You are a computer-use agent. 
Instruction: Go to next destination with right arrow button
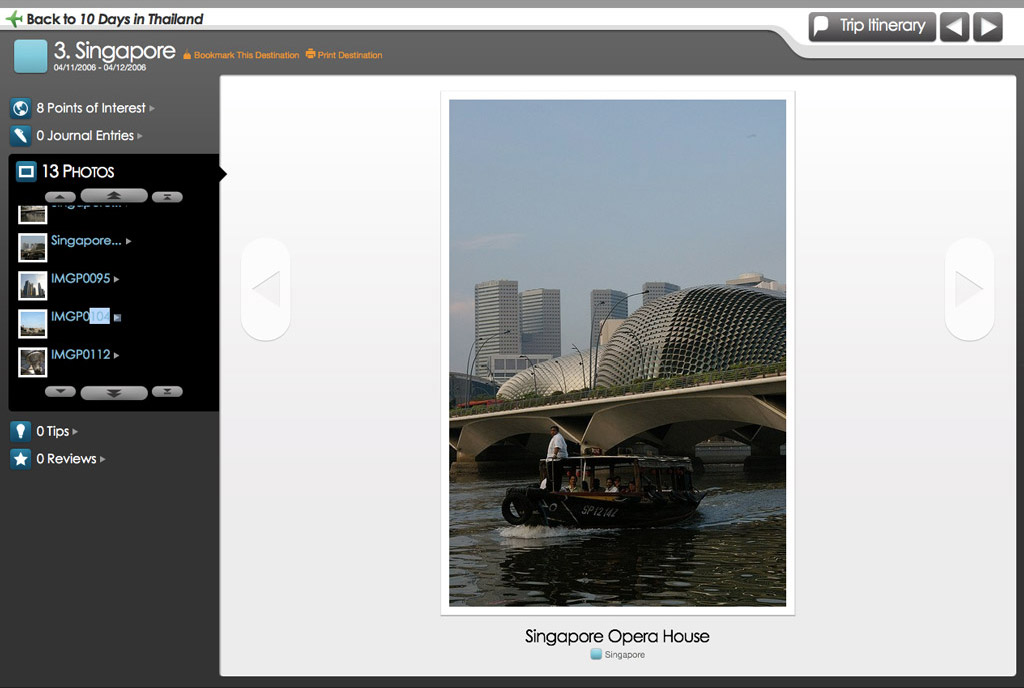tap(988, 27)
